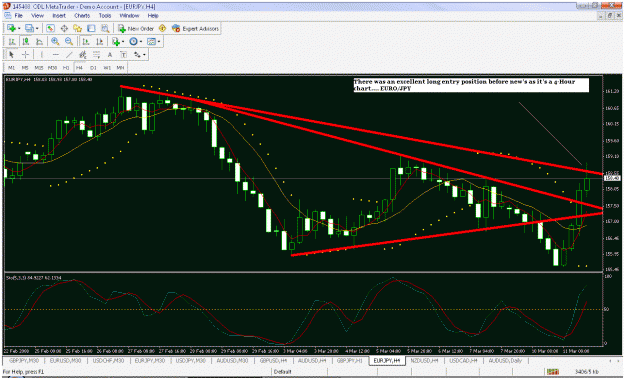The width and height of the screenshot is (625, 378).
Task: Expand the Periods clock dropdown
Action: click(x=141, y=41)
